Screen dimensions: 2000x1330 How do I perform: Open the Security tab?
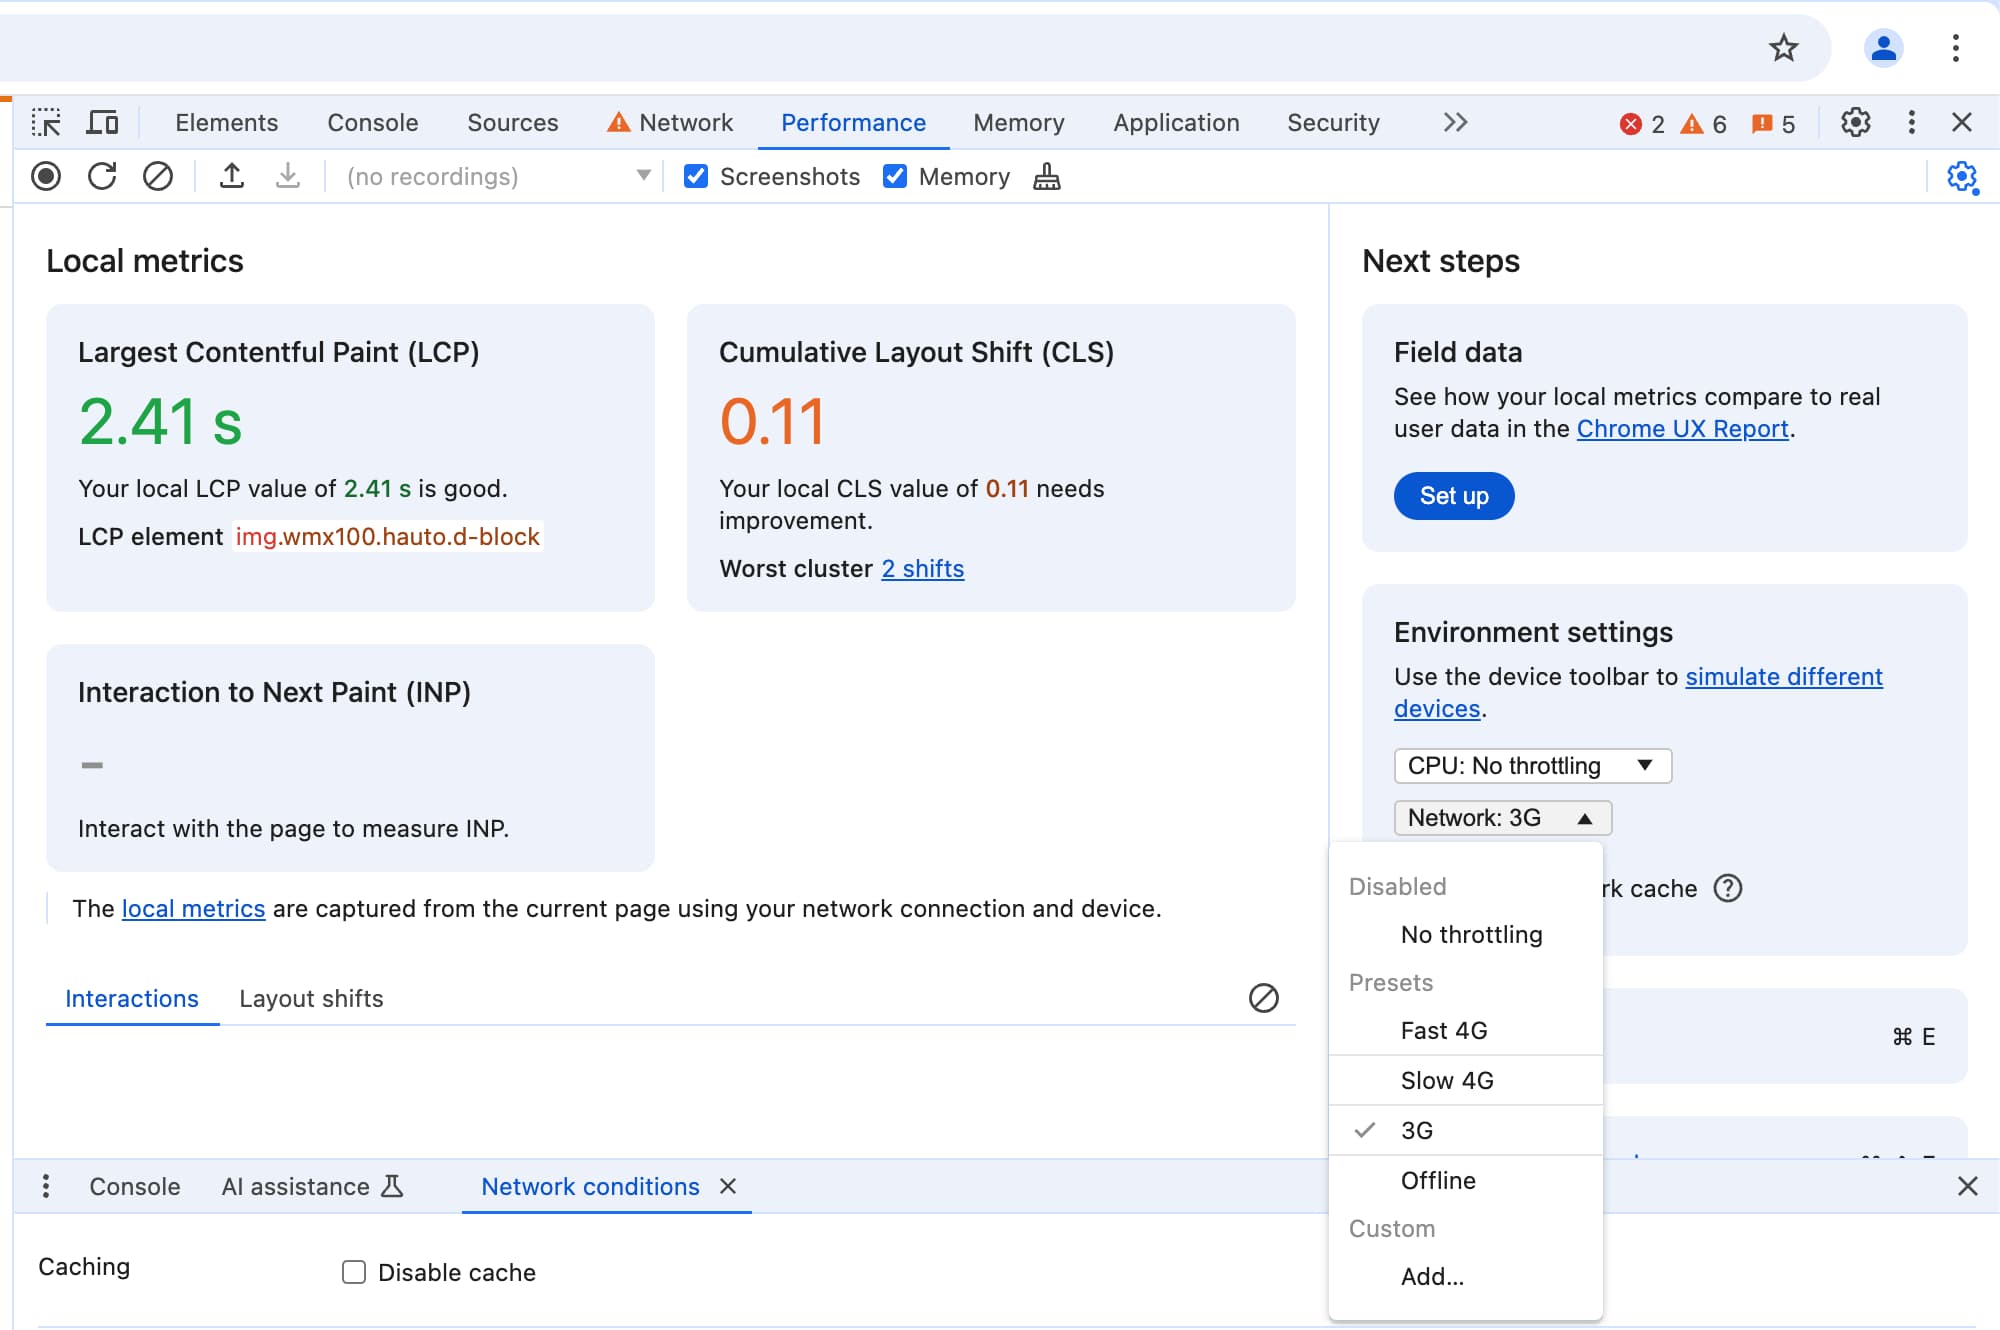pyautogui.click(x=1333, y=122)
